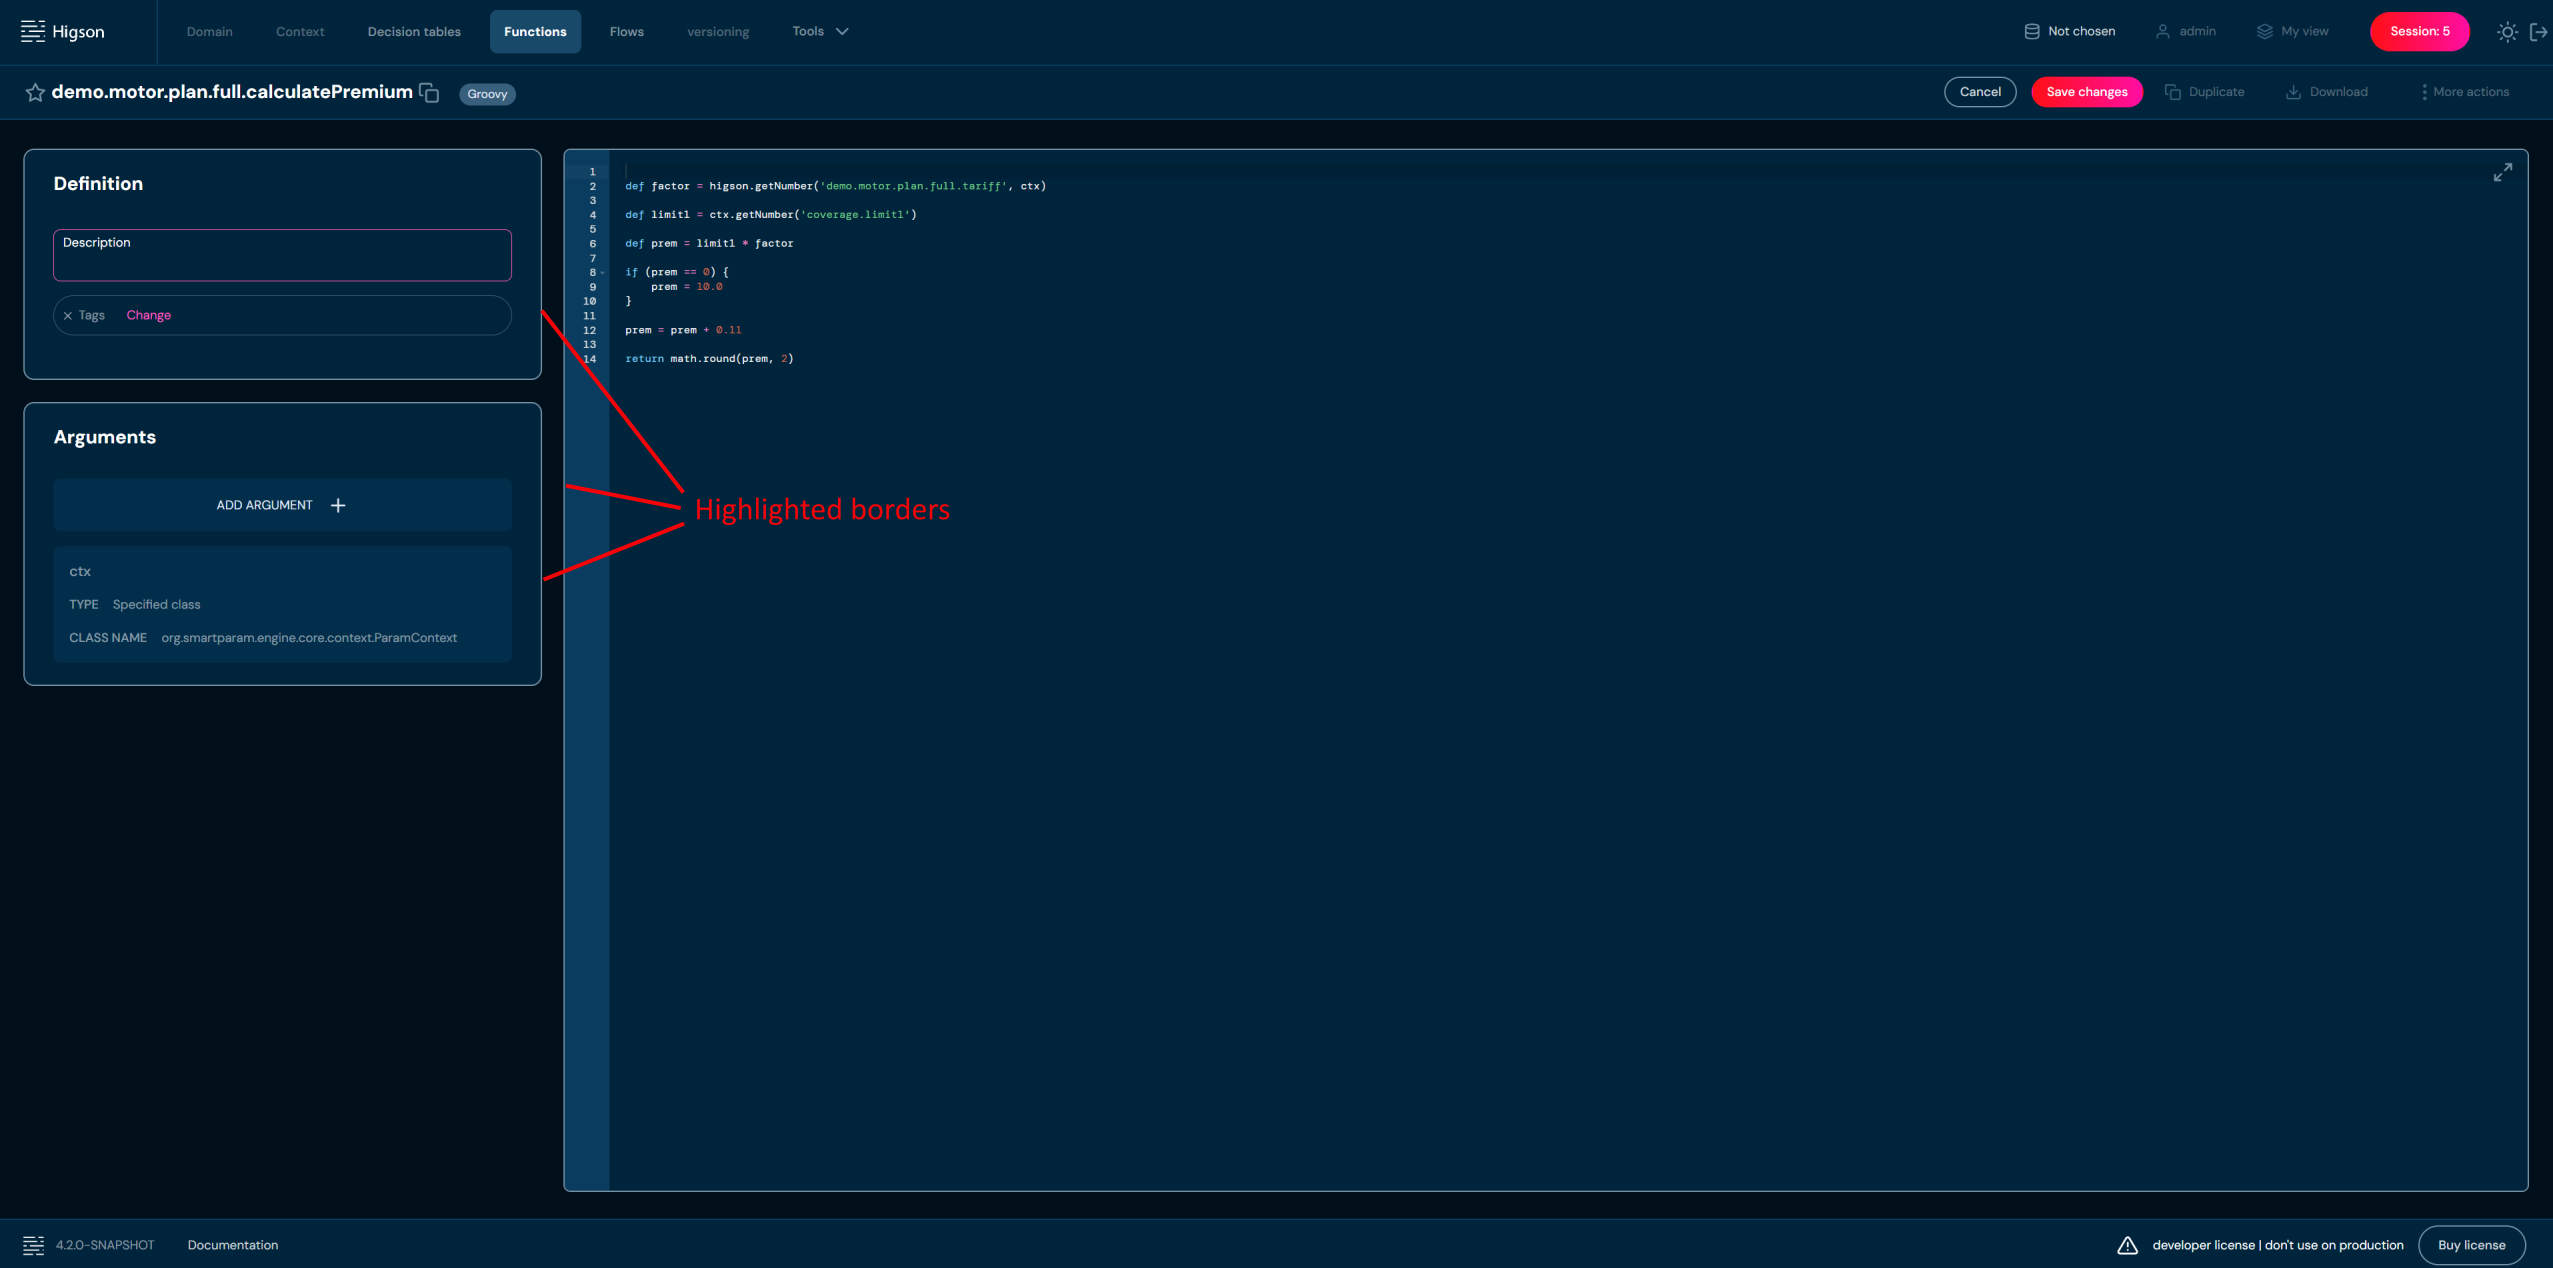Screen dimensions: 2553x1268
Task: Open the Flows tab
Action: point(626,32)
